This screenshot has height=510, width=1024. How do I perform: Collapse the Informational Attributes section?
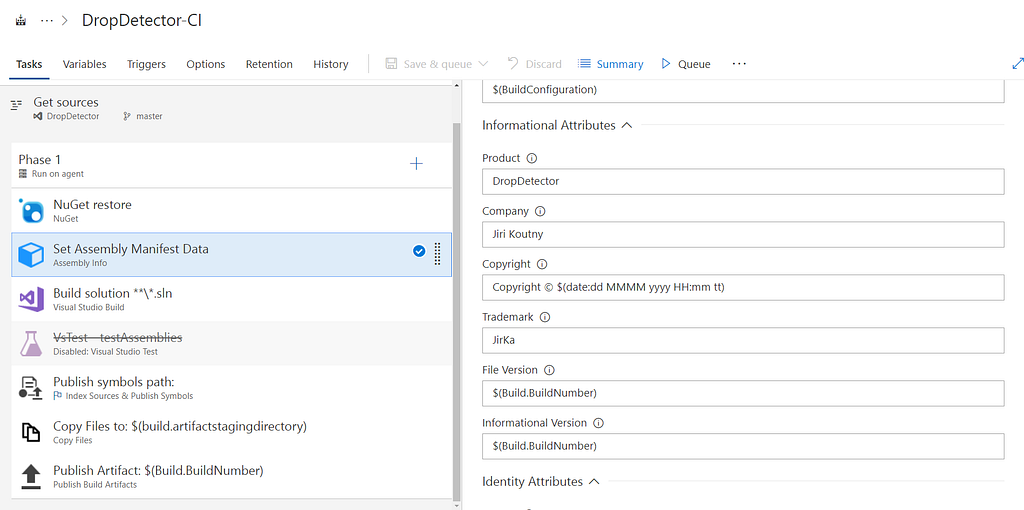(557, 125)
